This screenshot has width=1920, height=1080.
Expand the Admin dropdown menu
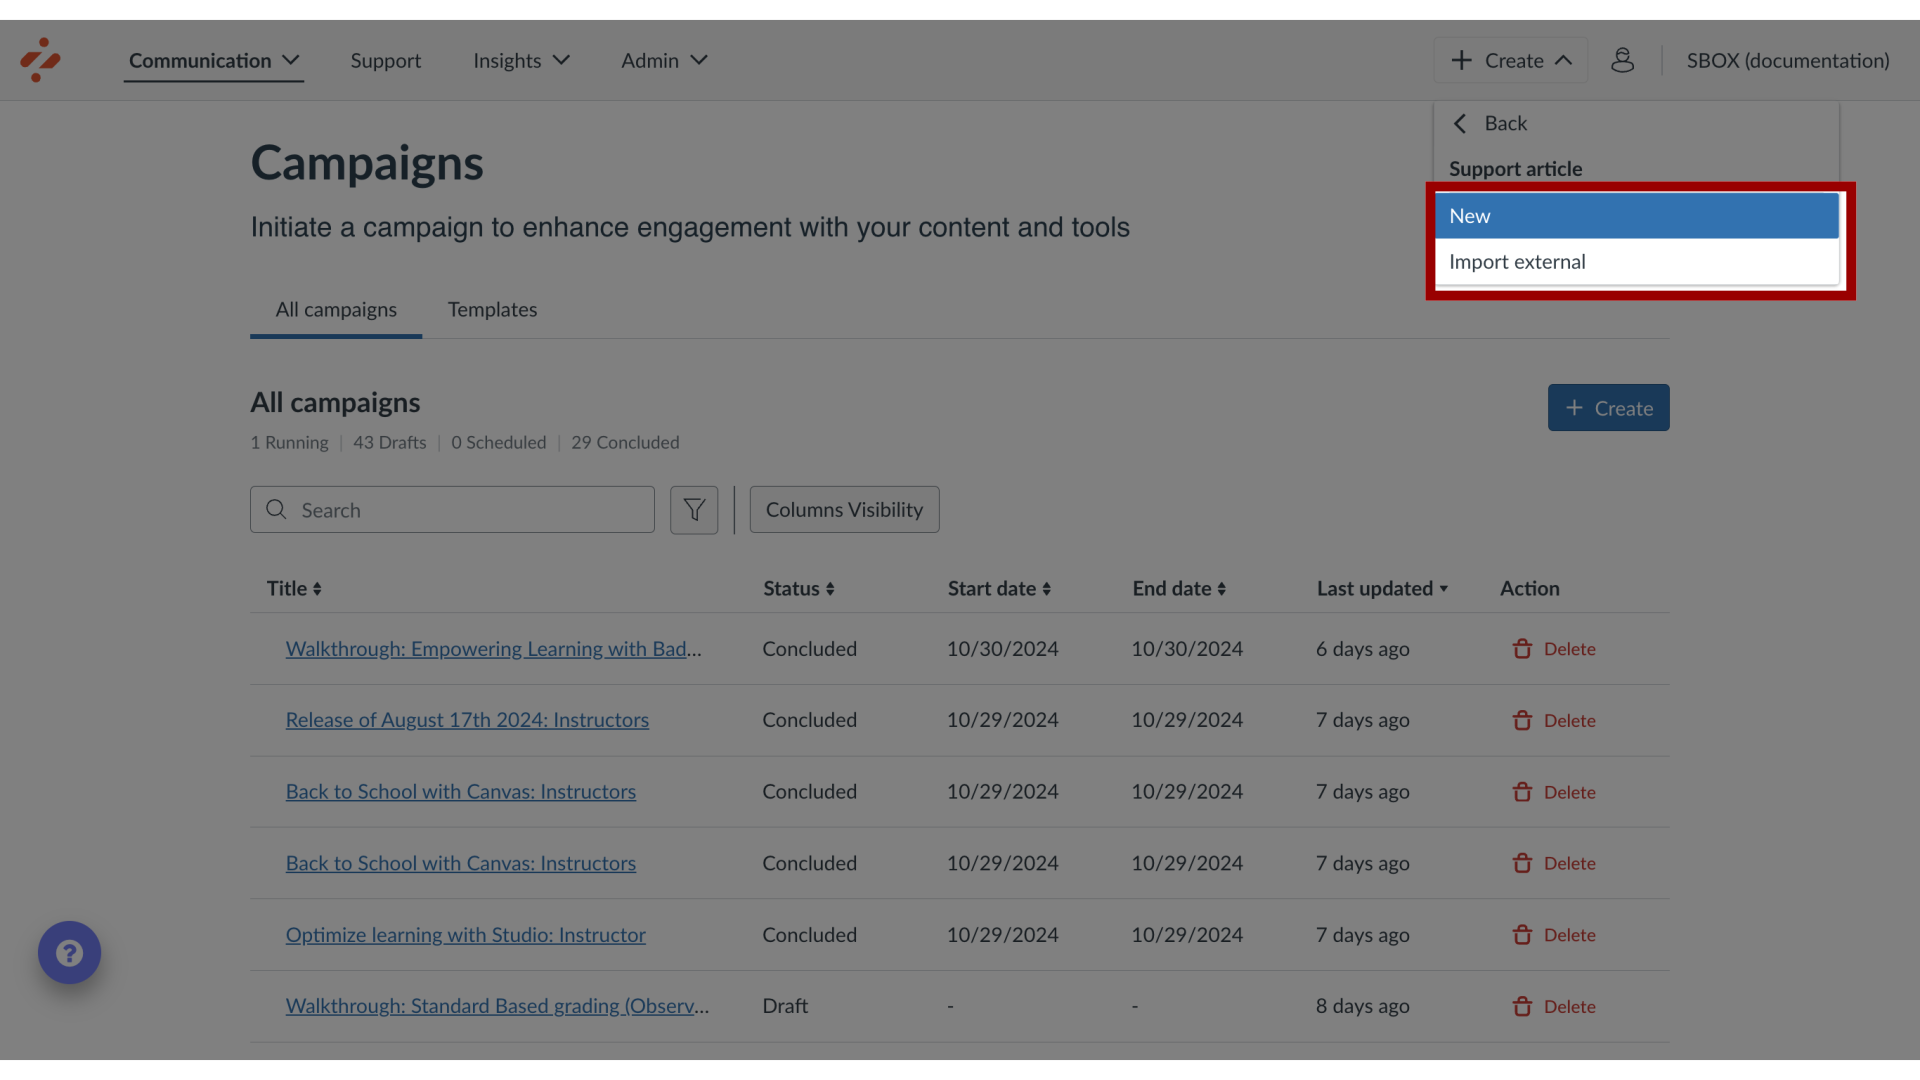coord(665,61)
